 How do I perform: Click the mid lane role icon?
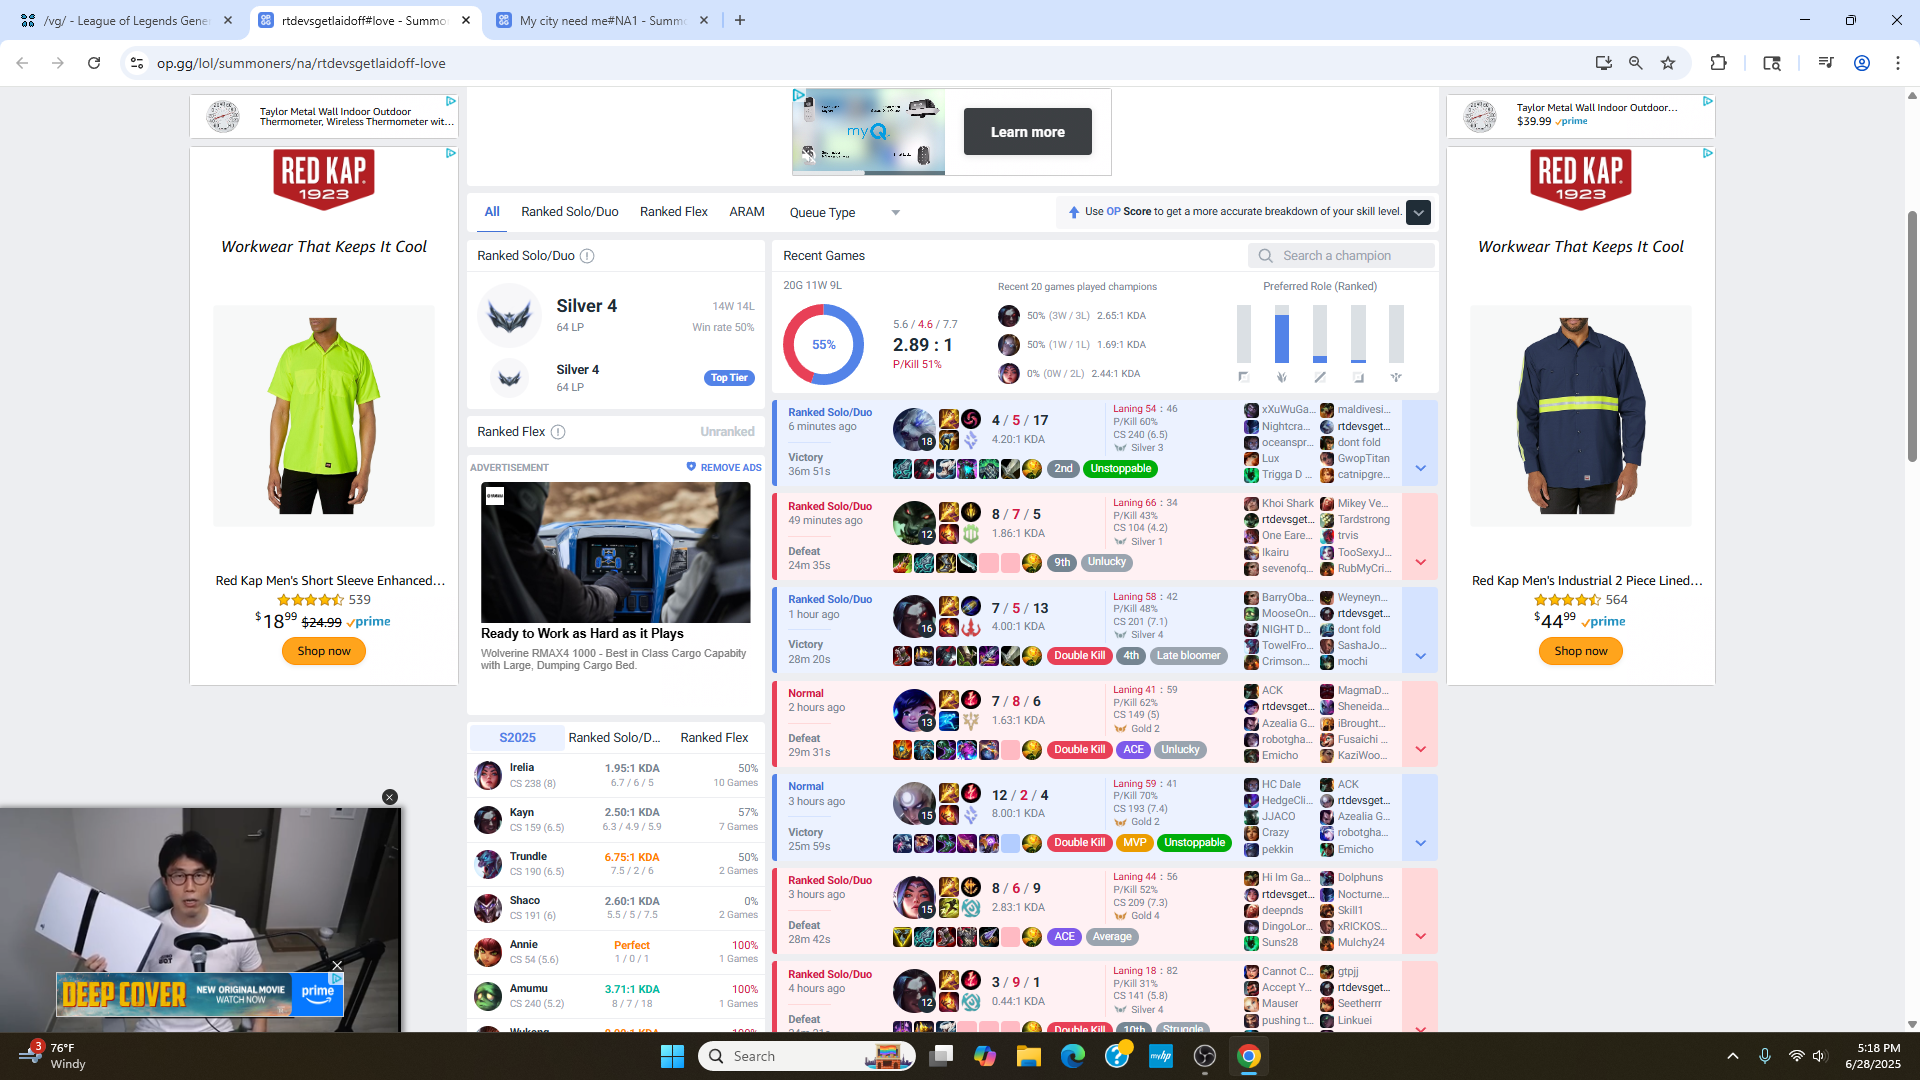[1320, 377]
